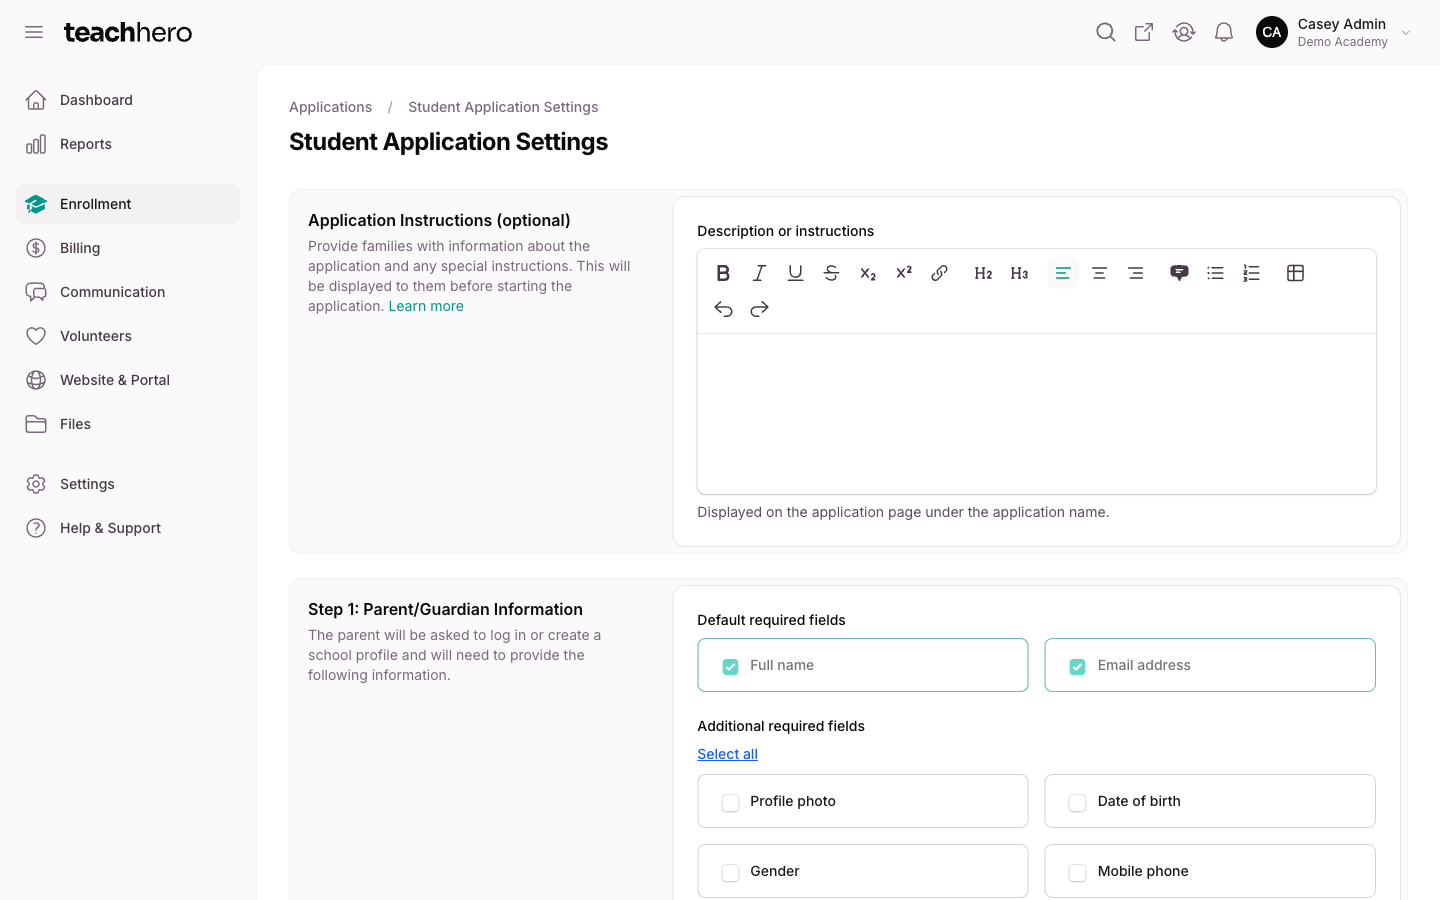Click Select all link

click(727, 754)
